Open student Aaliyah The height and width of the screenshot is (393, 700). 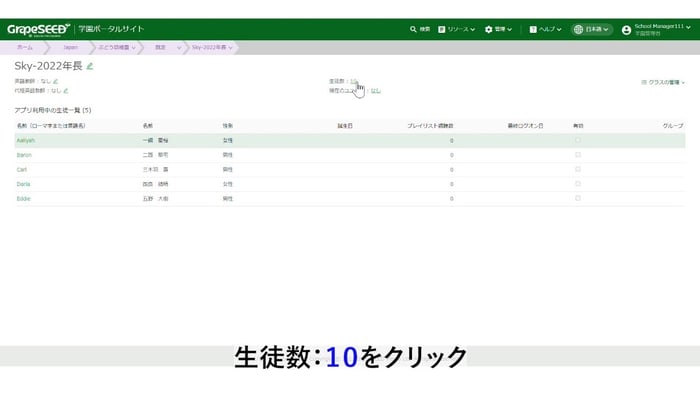click(x=25, y=140)
